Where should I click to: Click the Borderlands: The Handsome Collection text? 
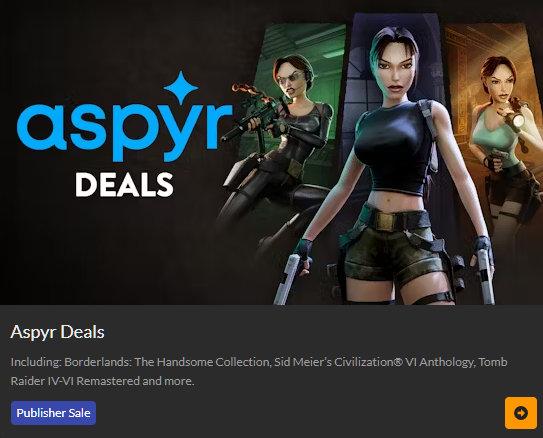click(167, 362)
